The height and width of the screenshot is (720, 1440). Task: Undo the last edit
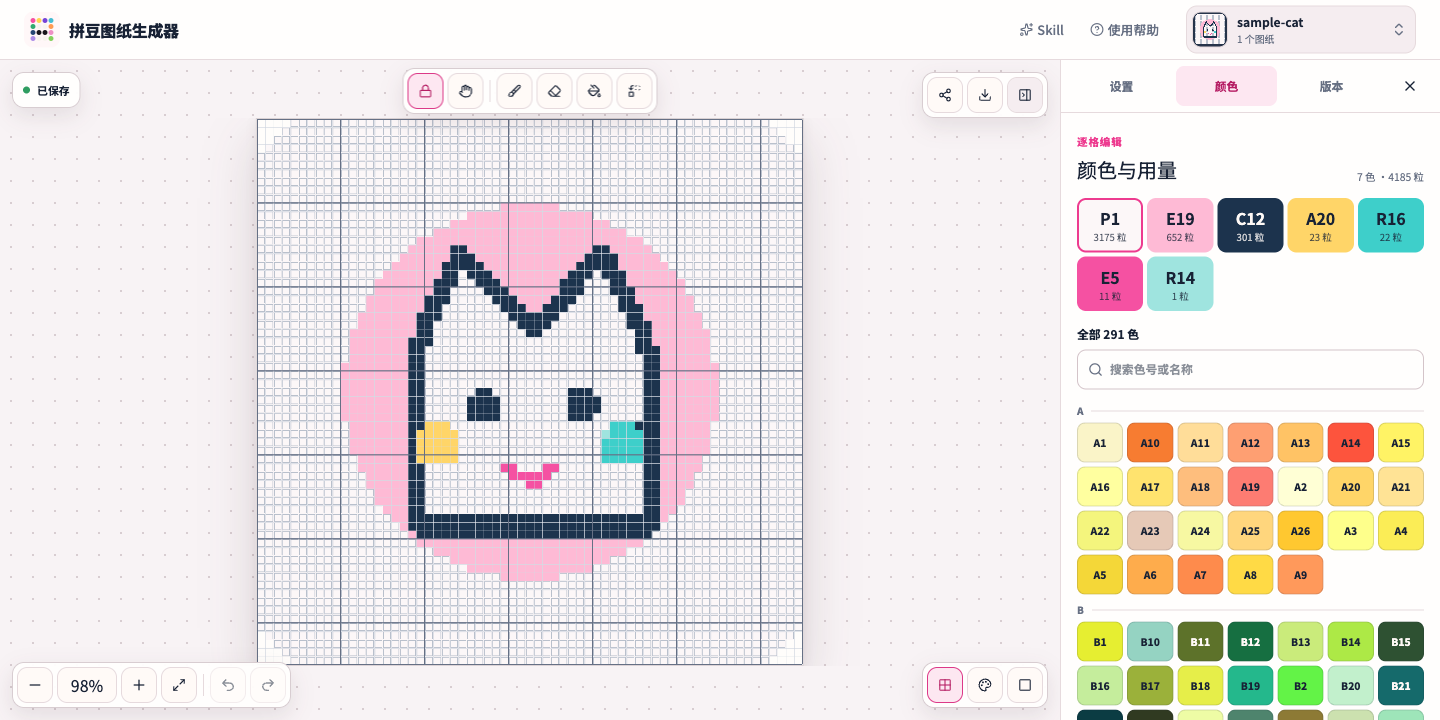(228, 685)
